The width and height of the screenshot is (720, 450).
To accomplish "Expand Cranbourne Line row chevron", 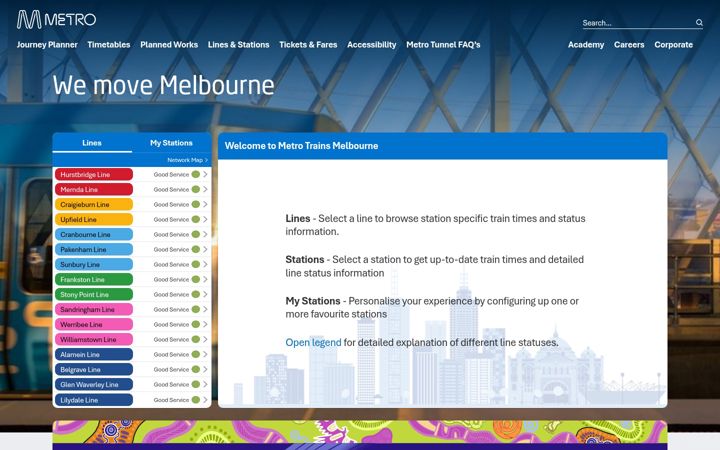I will [205, 234].
